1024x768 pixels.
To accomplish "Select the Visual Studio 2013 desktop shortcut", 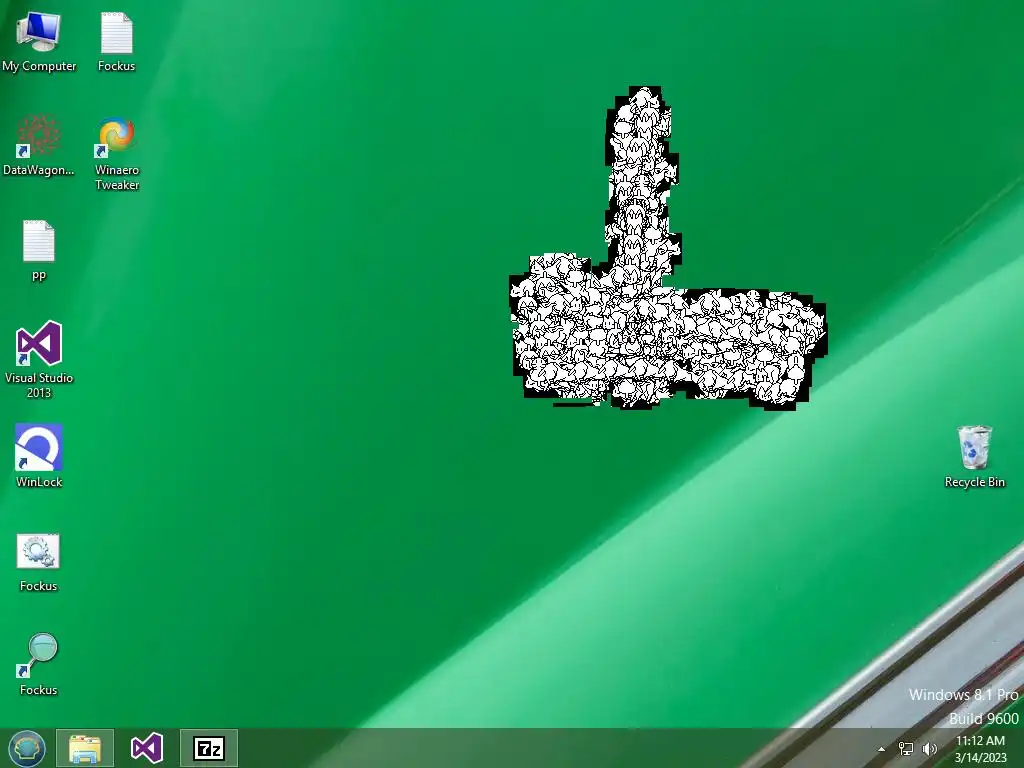I will pyautogui.click(x=39, y=359).
